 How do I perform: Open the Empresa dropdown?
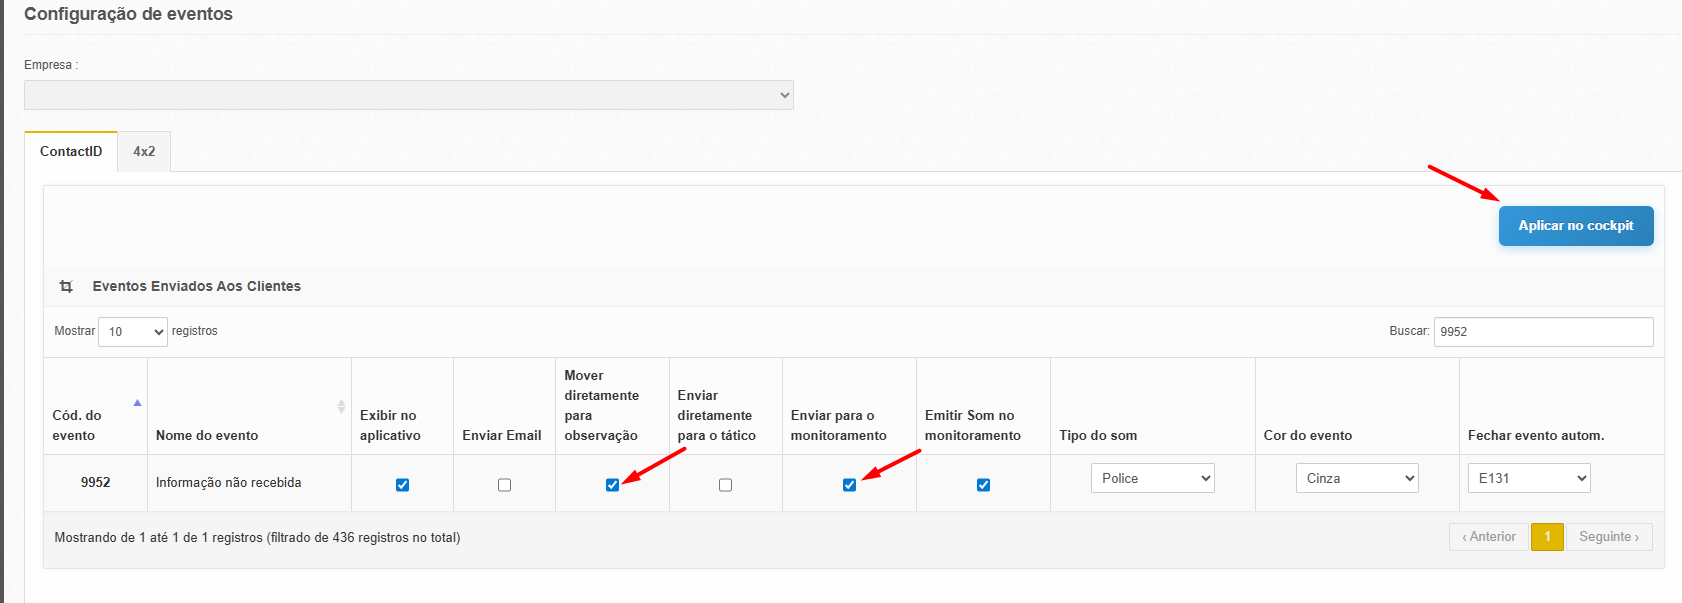point(408,95)
